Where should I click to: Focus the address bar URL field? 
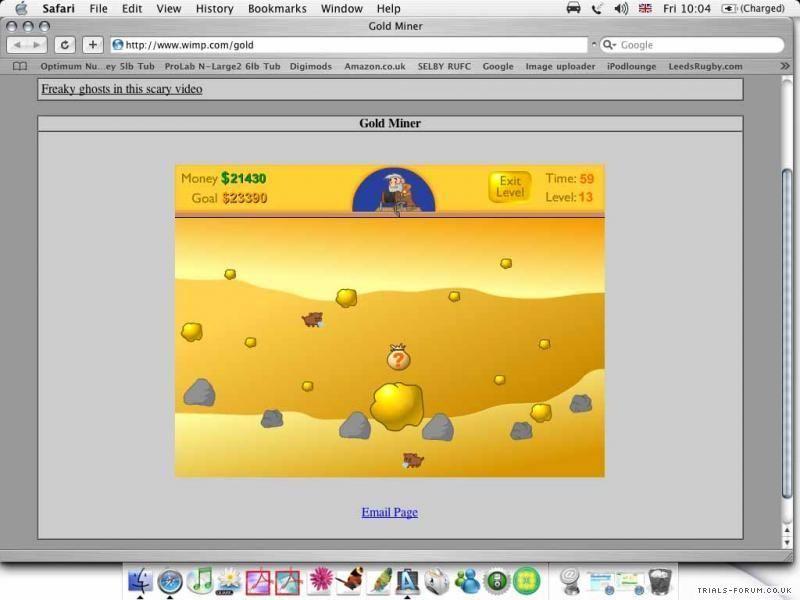(x=349, y=45)
